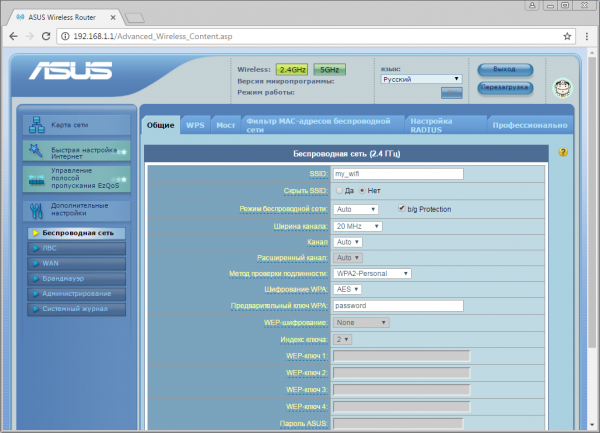Click the yellow help question mark icon
This screenshot has height=433, width=600.
point(563,152)
